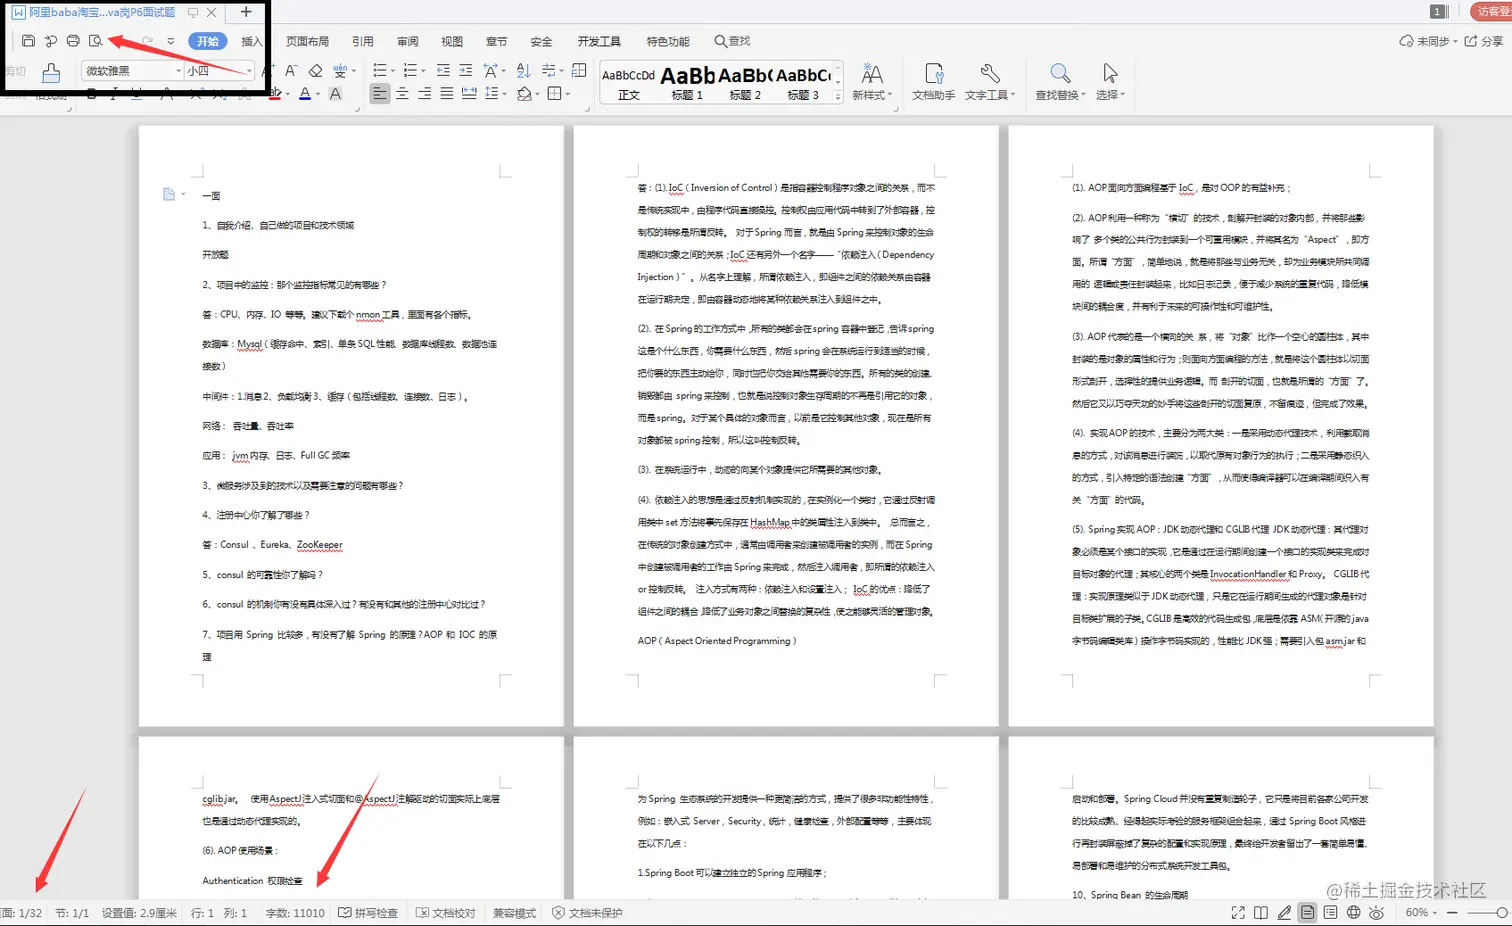The height and width of the screenshot is (926, 1512).
Task: Expand the borders dropdown
Action: tap(567, 94)
